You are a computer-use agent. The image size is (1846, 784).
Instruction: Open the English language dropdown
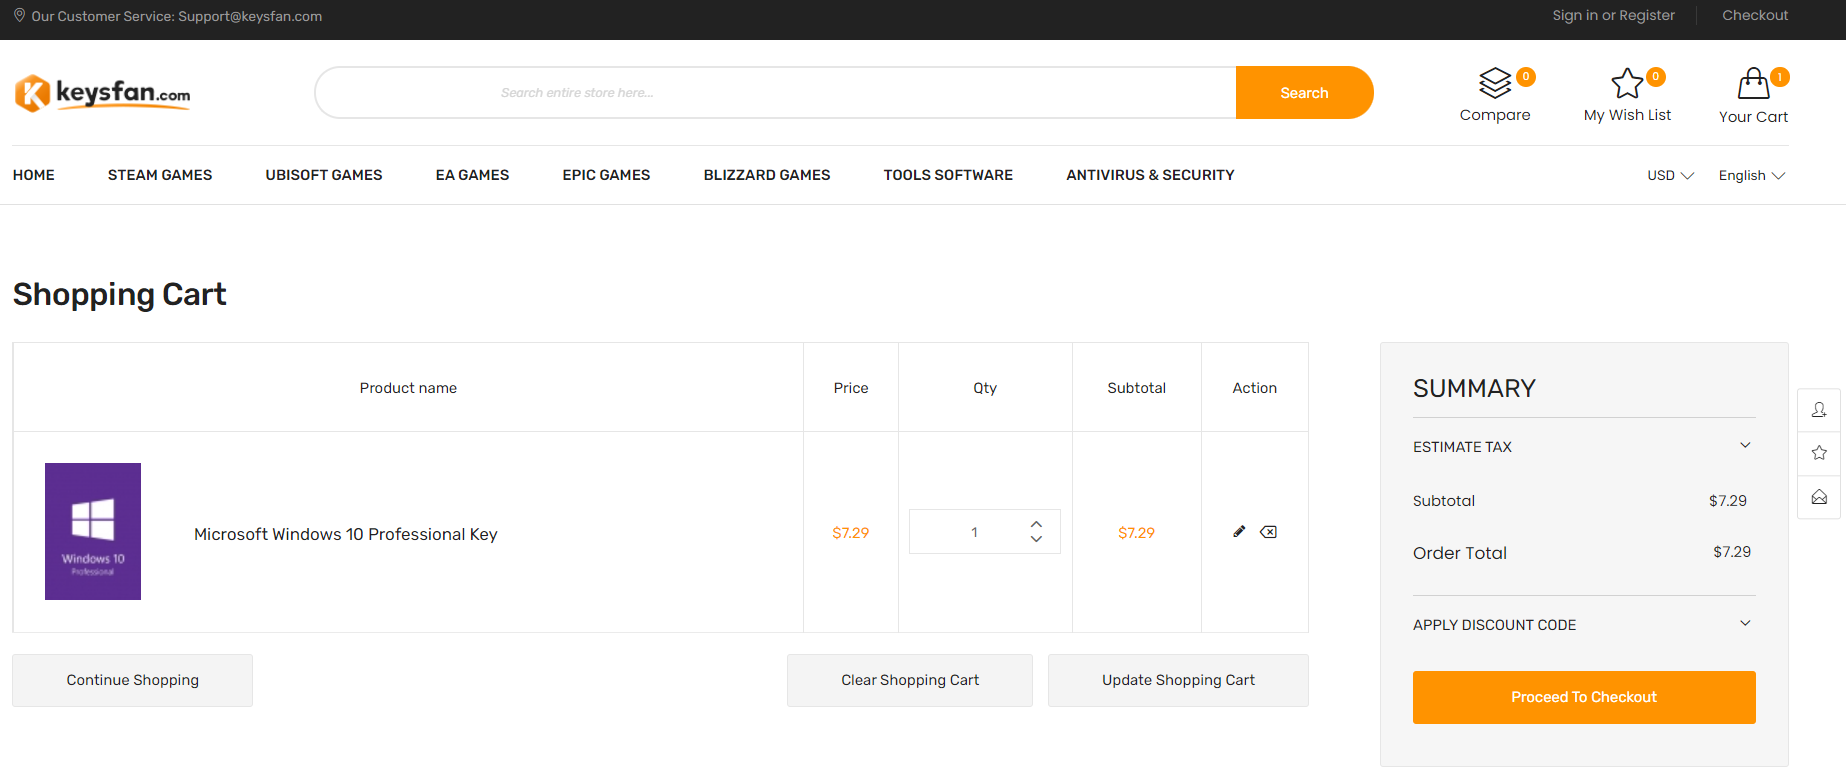(x=1751, y=176)
